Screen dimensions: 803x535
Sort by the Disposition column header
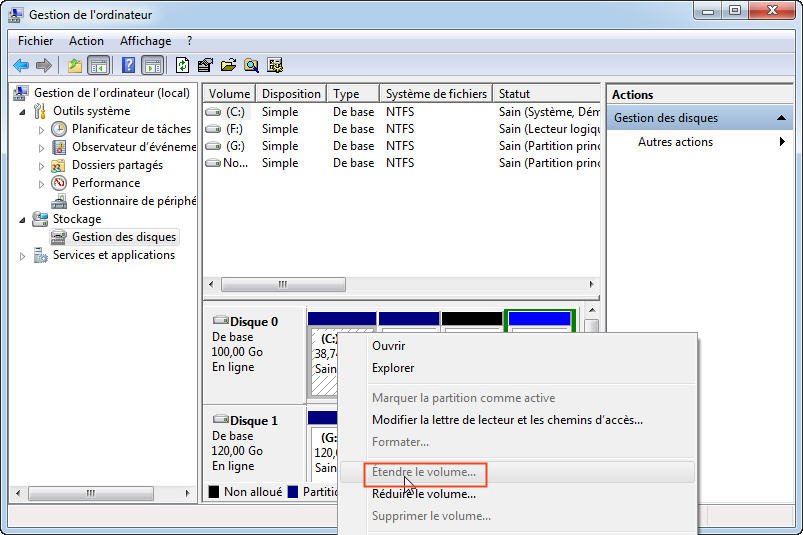pos(291,94)
